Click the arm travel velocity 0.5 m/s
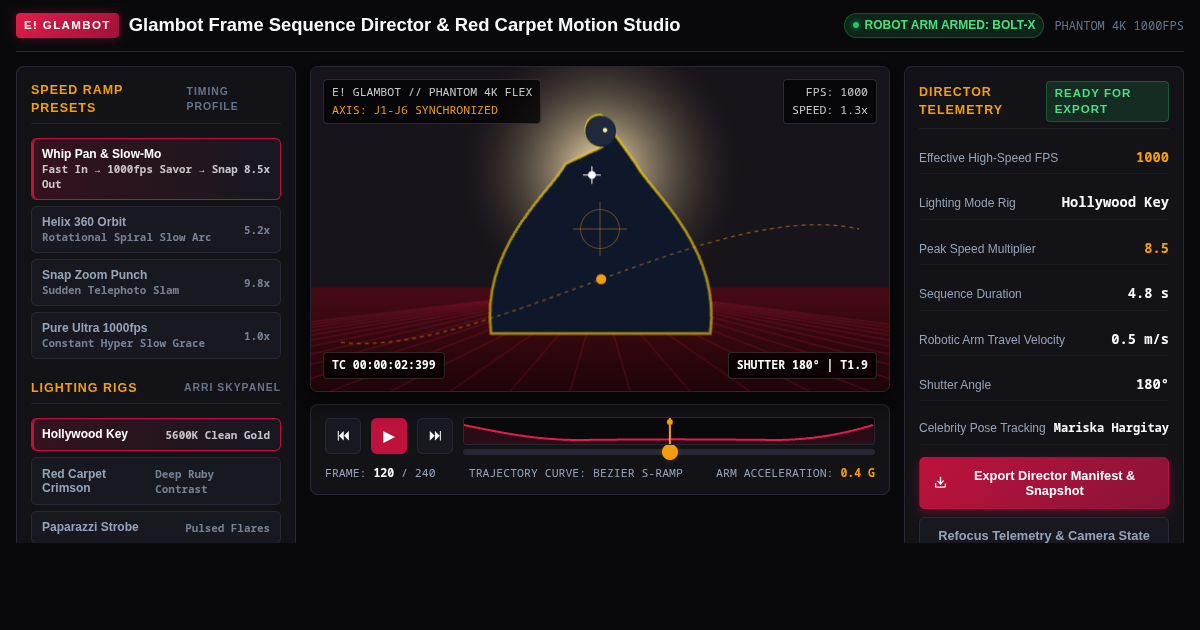Image resolution: width=1200 pixels, height=630 pixels. click(1140, 339)
